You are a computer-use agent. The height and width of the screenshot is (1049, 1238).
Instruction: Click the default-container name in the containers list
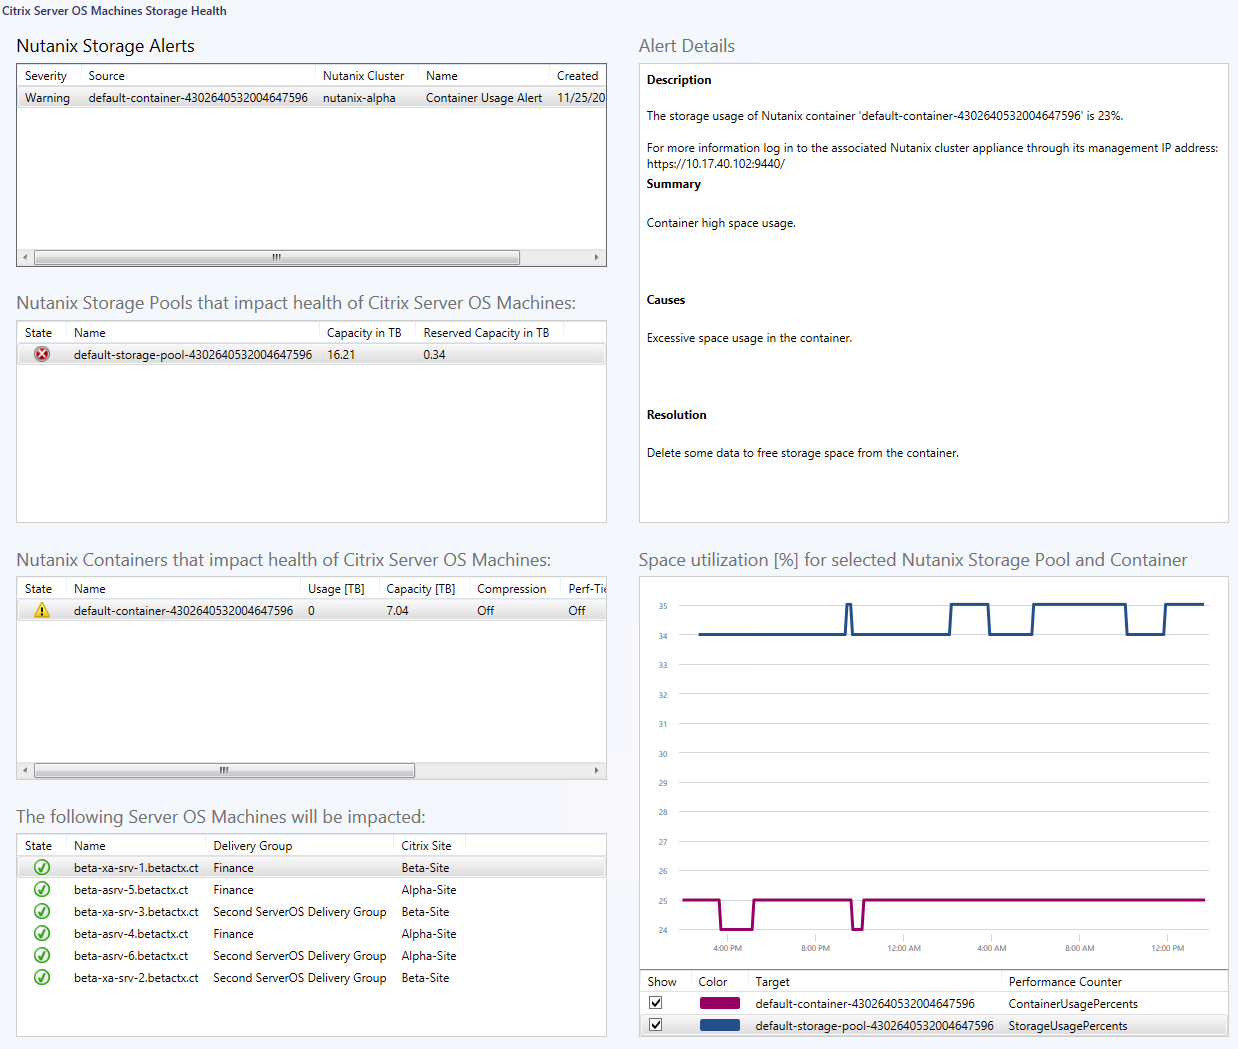[183, 611]
